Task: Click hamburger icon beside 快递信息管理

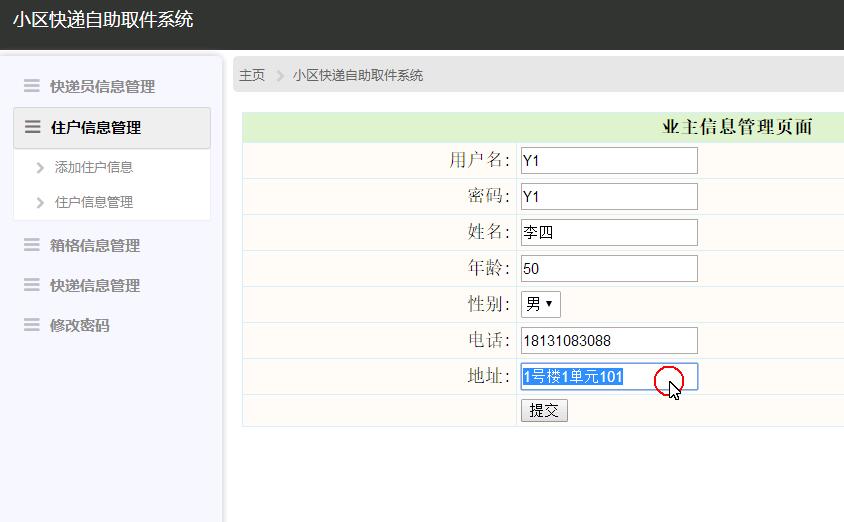Action: pos(32,285)
